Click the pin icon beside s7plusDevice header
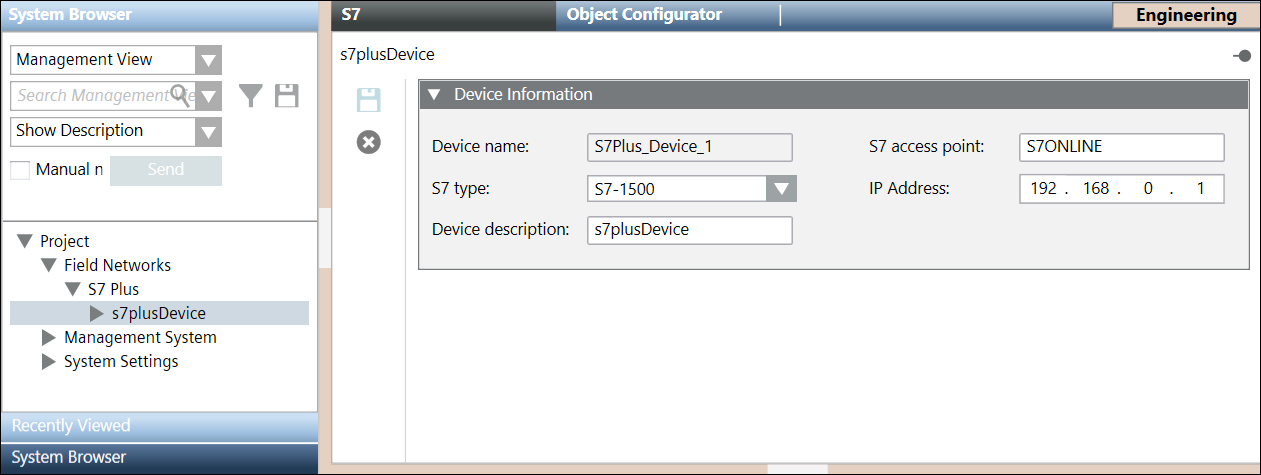 [x=1243, y=56]
